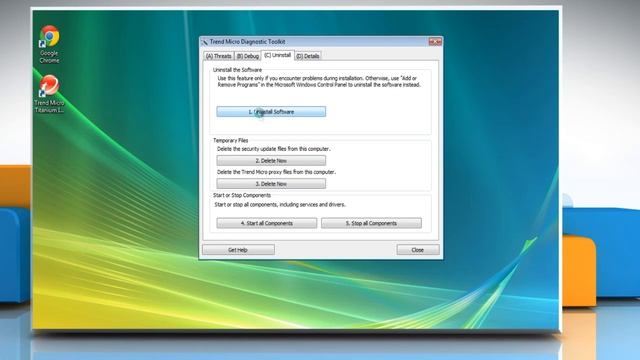Click text 'Start or stop all components, including services and drivers.'
This screenshot has width=640, height=360.
click(280, 204)
